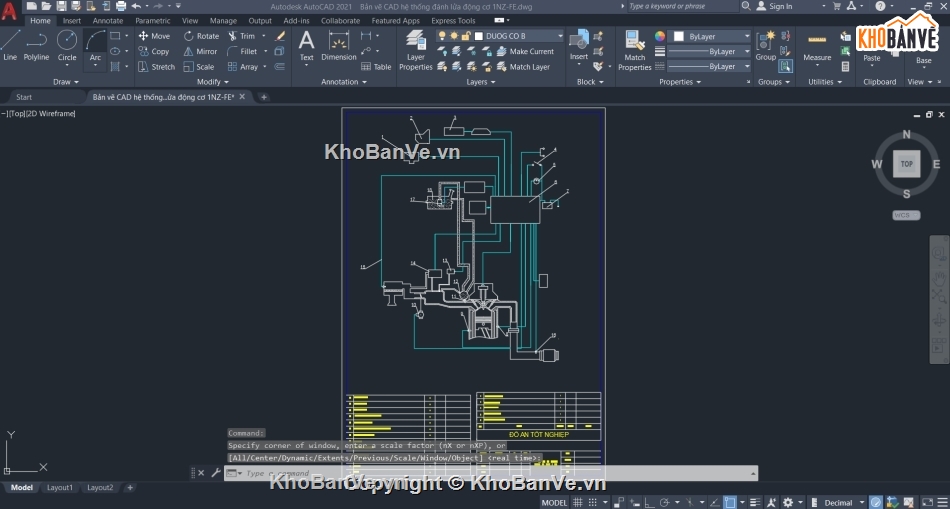Activate the Stretch command
Screen dimensions: 950x509
(156, 67)
